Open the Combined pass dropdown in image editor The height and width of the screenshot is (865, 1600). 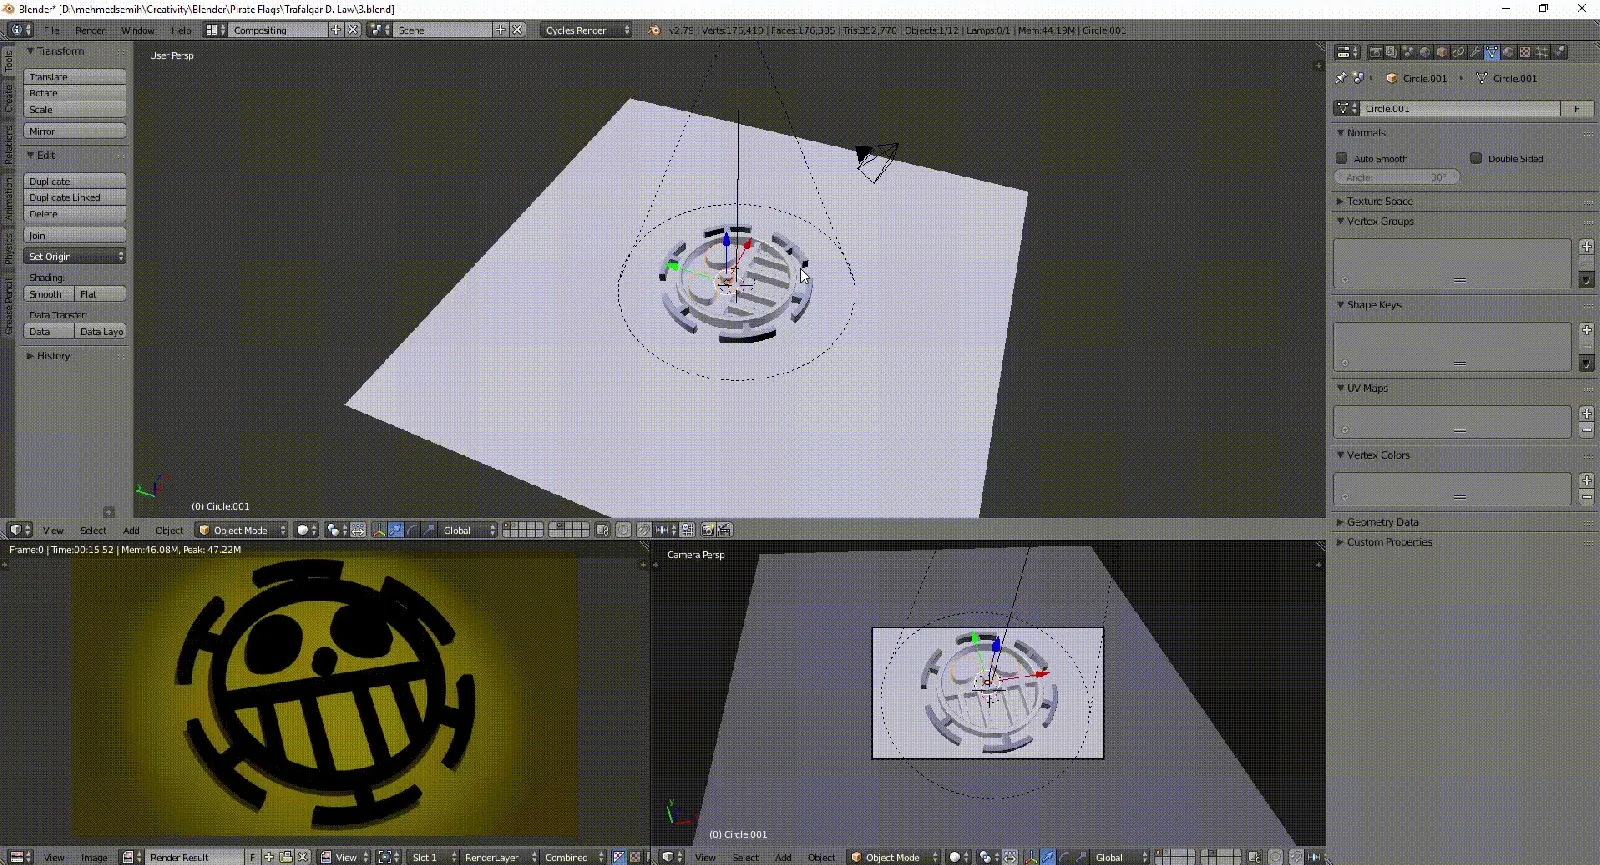(574, 857)
